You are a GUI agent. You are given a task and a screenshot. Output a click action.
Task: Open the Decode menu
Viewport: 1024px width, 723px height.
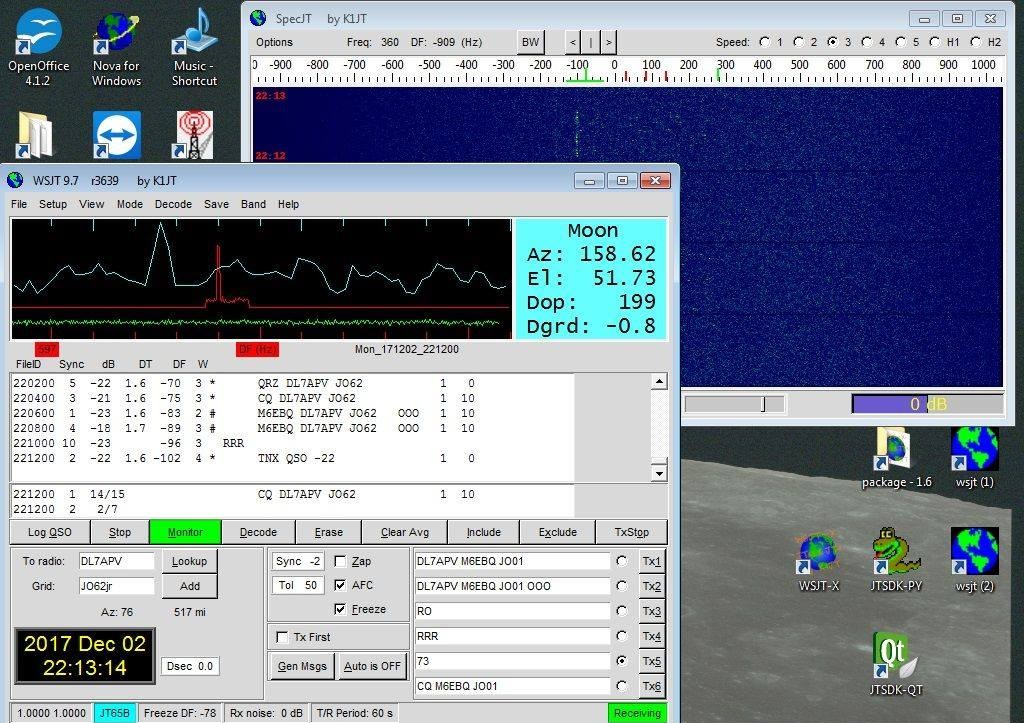[173, 204]
